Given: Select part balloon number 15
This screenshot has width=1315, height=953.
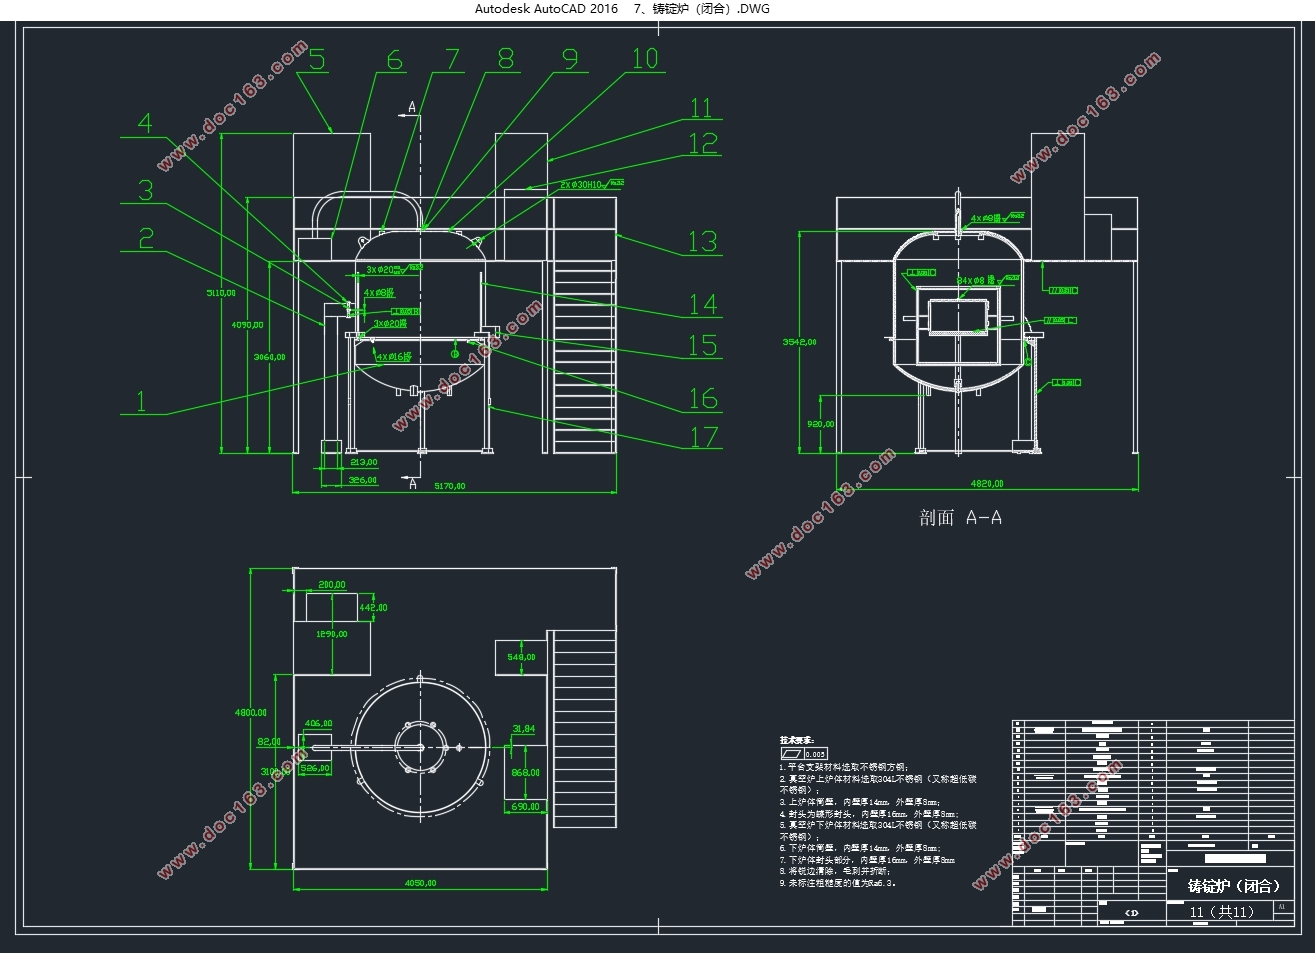Looking at the screenshot, I should 703,346.
